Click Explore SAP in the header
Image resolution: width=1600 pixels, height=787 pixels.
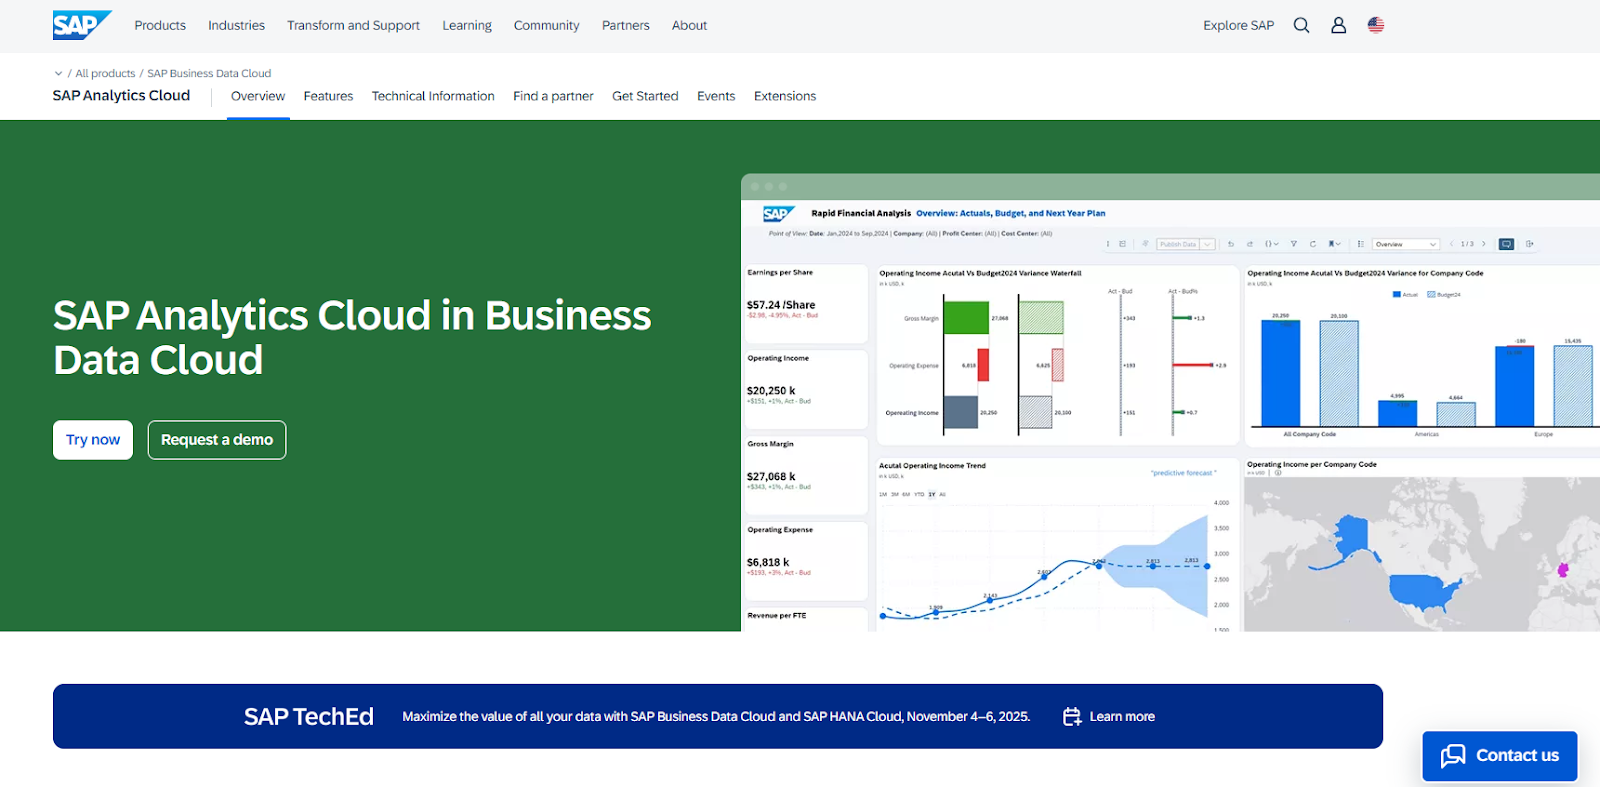pos(1238,25)
